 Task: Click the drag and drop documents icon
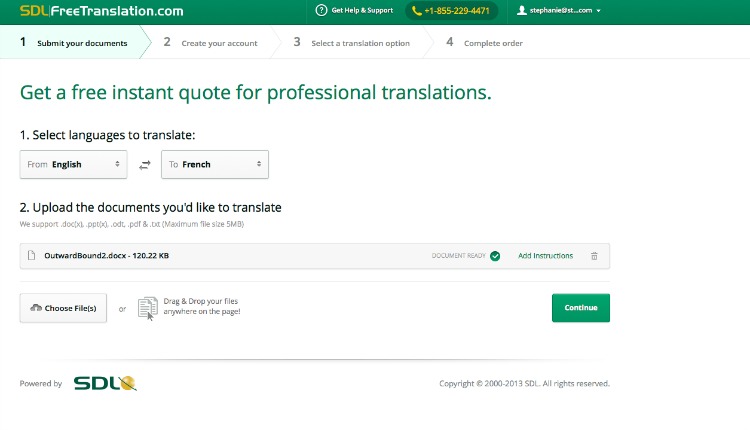pyautogui.click(x=148, y=308)
